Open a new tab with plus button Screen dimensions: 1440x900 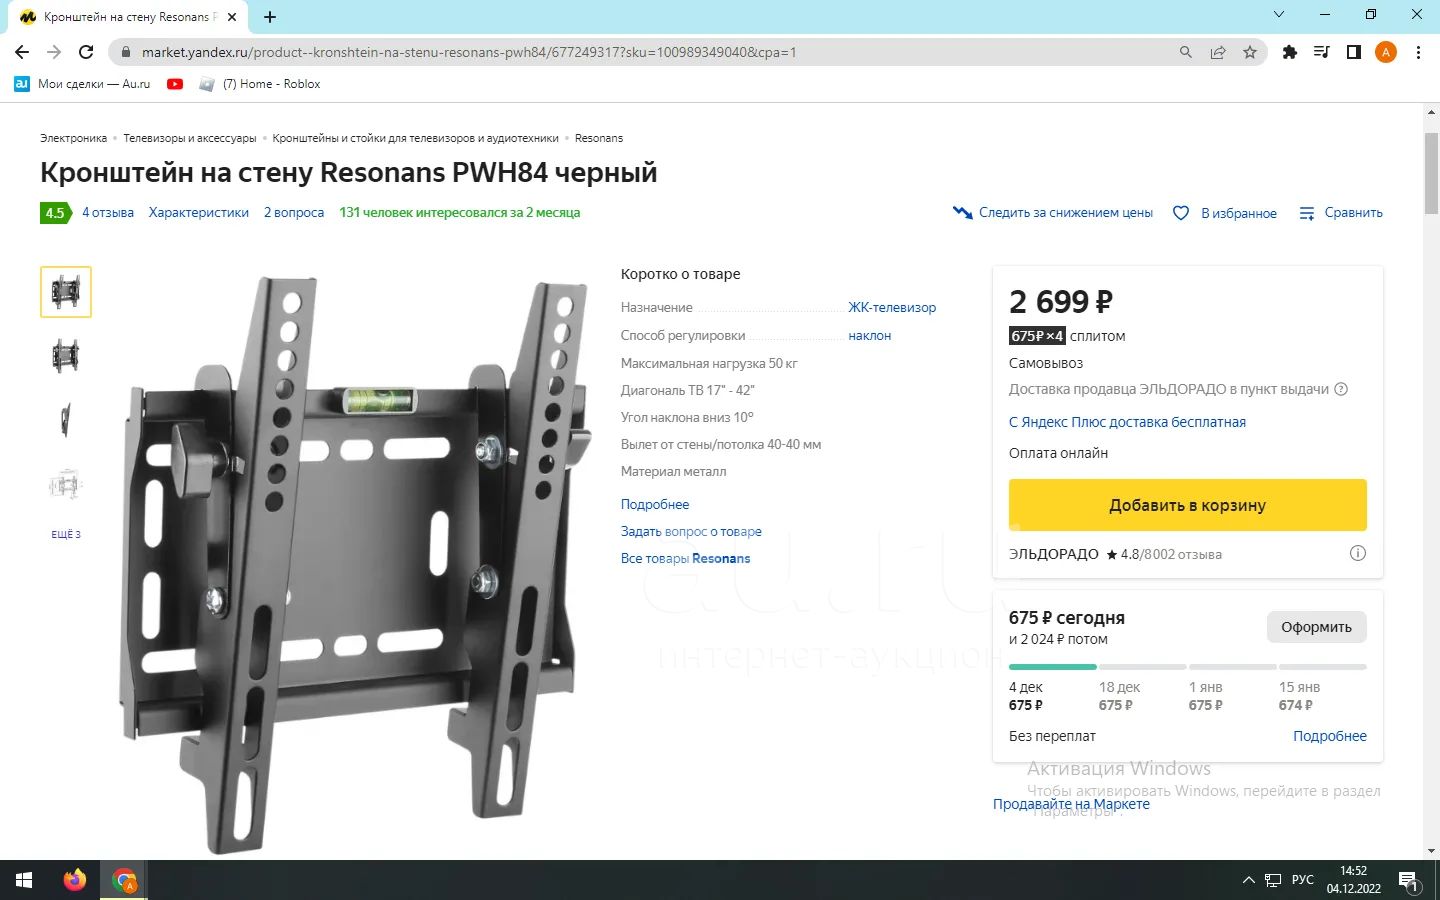click(270, 17)
